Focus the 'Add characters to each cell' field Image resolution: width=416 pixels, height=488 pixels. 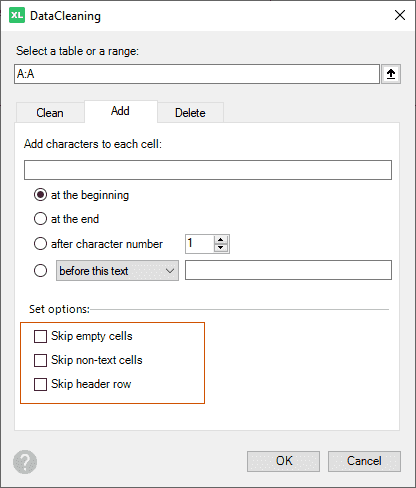208,170
